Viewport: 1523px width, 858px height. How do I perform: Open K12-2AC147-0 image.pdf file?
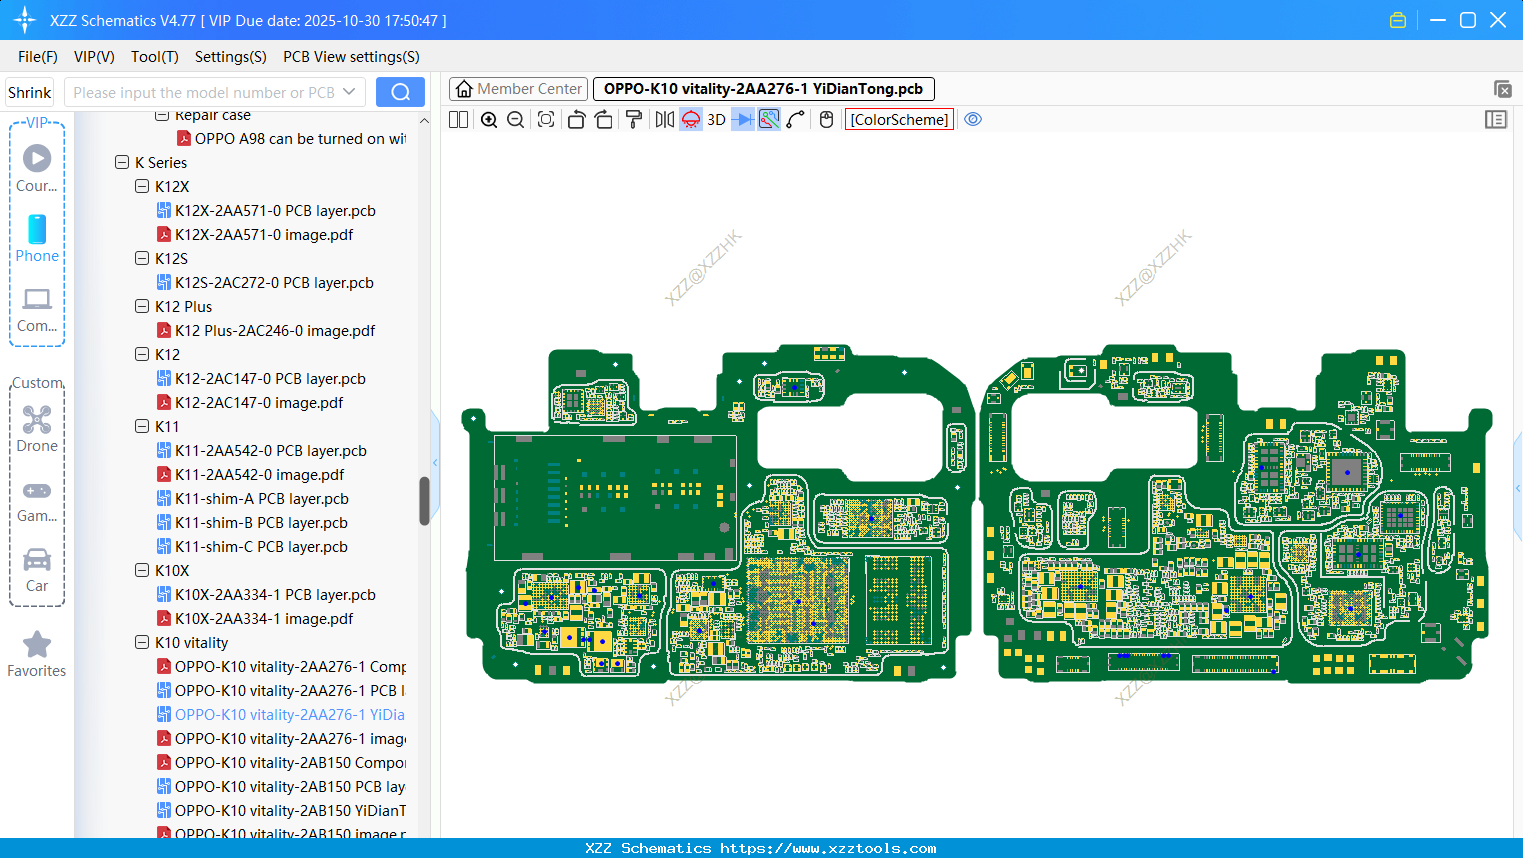pyautogui.click(x=258, y=403)
